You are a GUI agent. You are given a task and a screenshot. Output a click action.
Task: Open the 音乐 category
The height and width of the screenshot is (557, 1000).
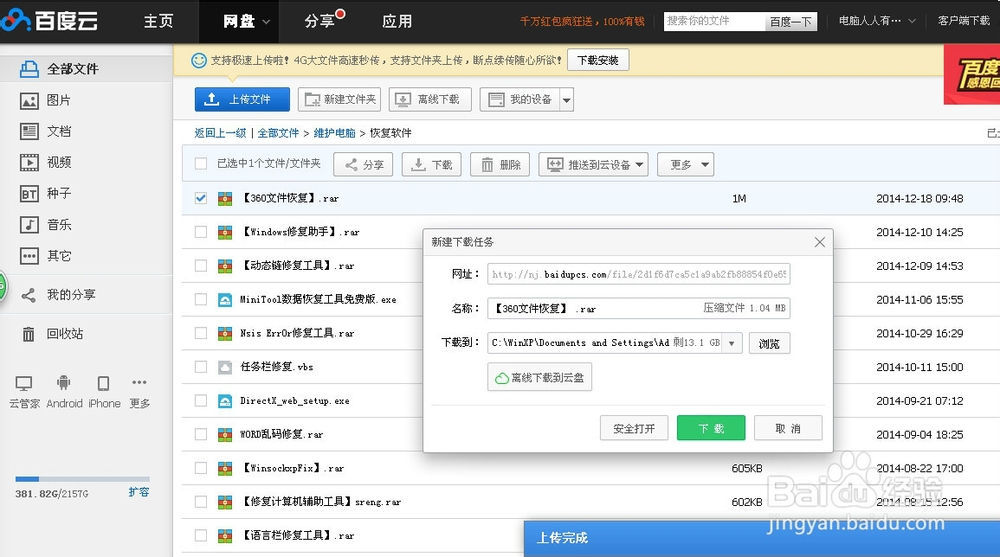46,225
